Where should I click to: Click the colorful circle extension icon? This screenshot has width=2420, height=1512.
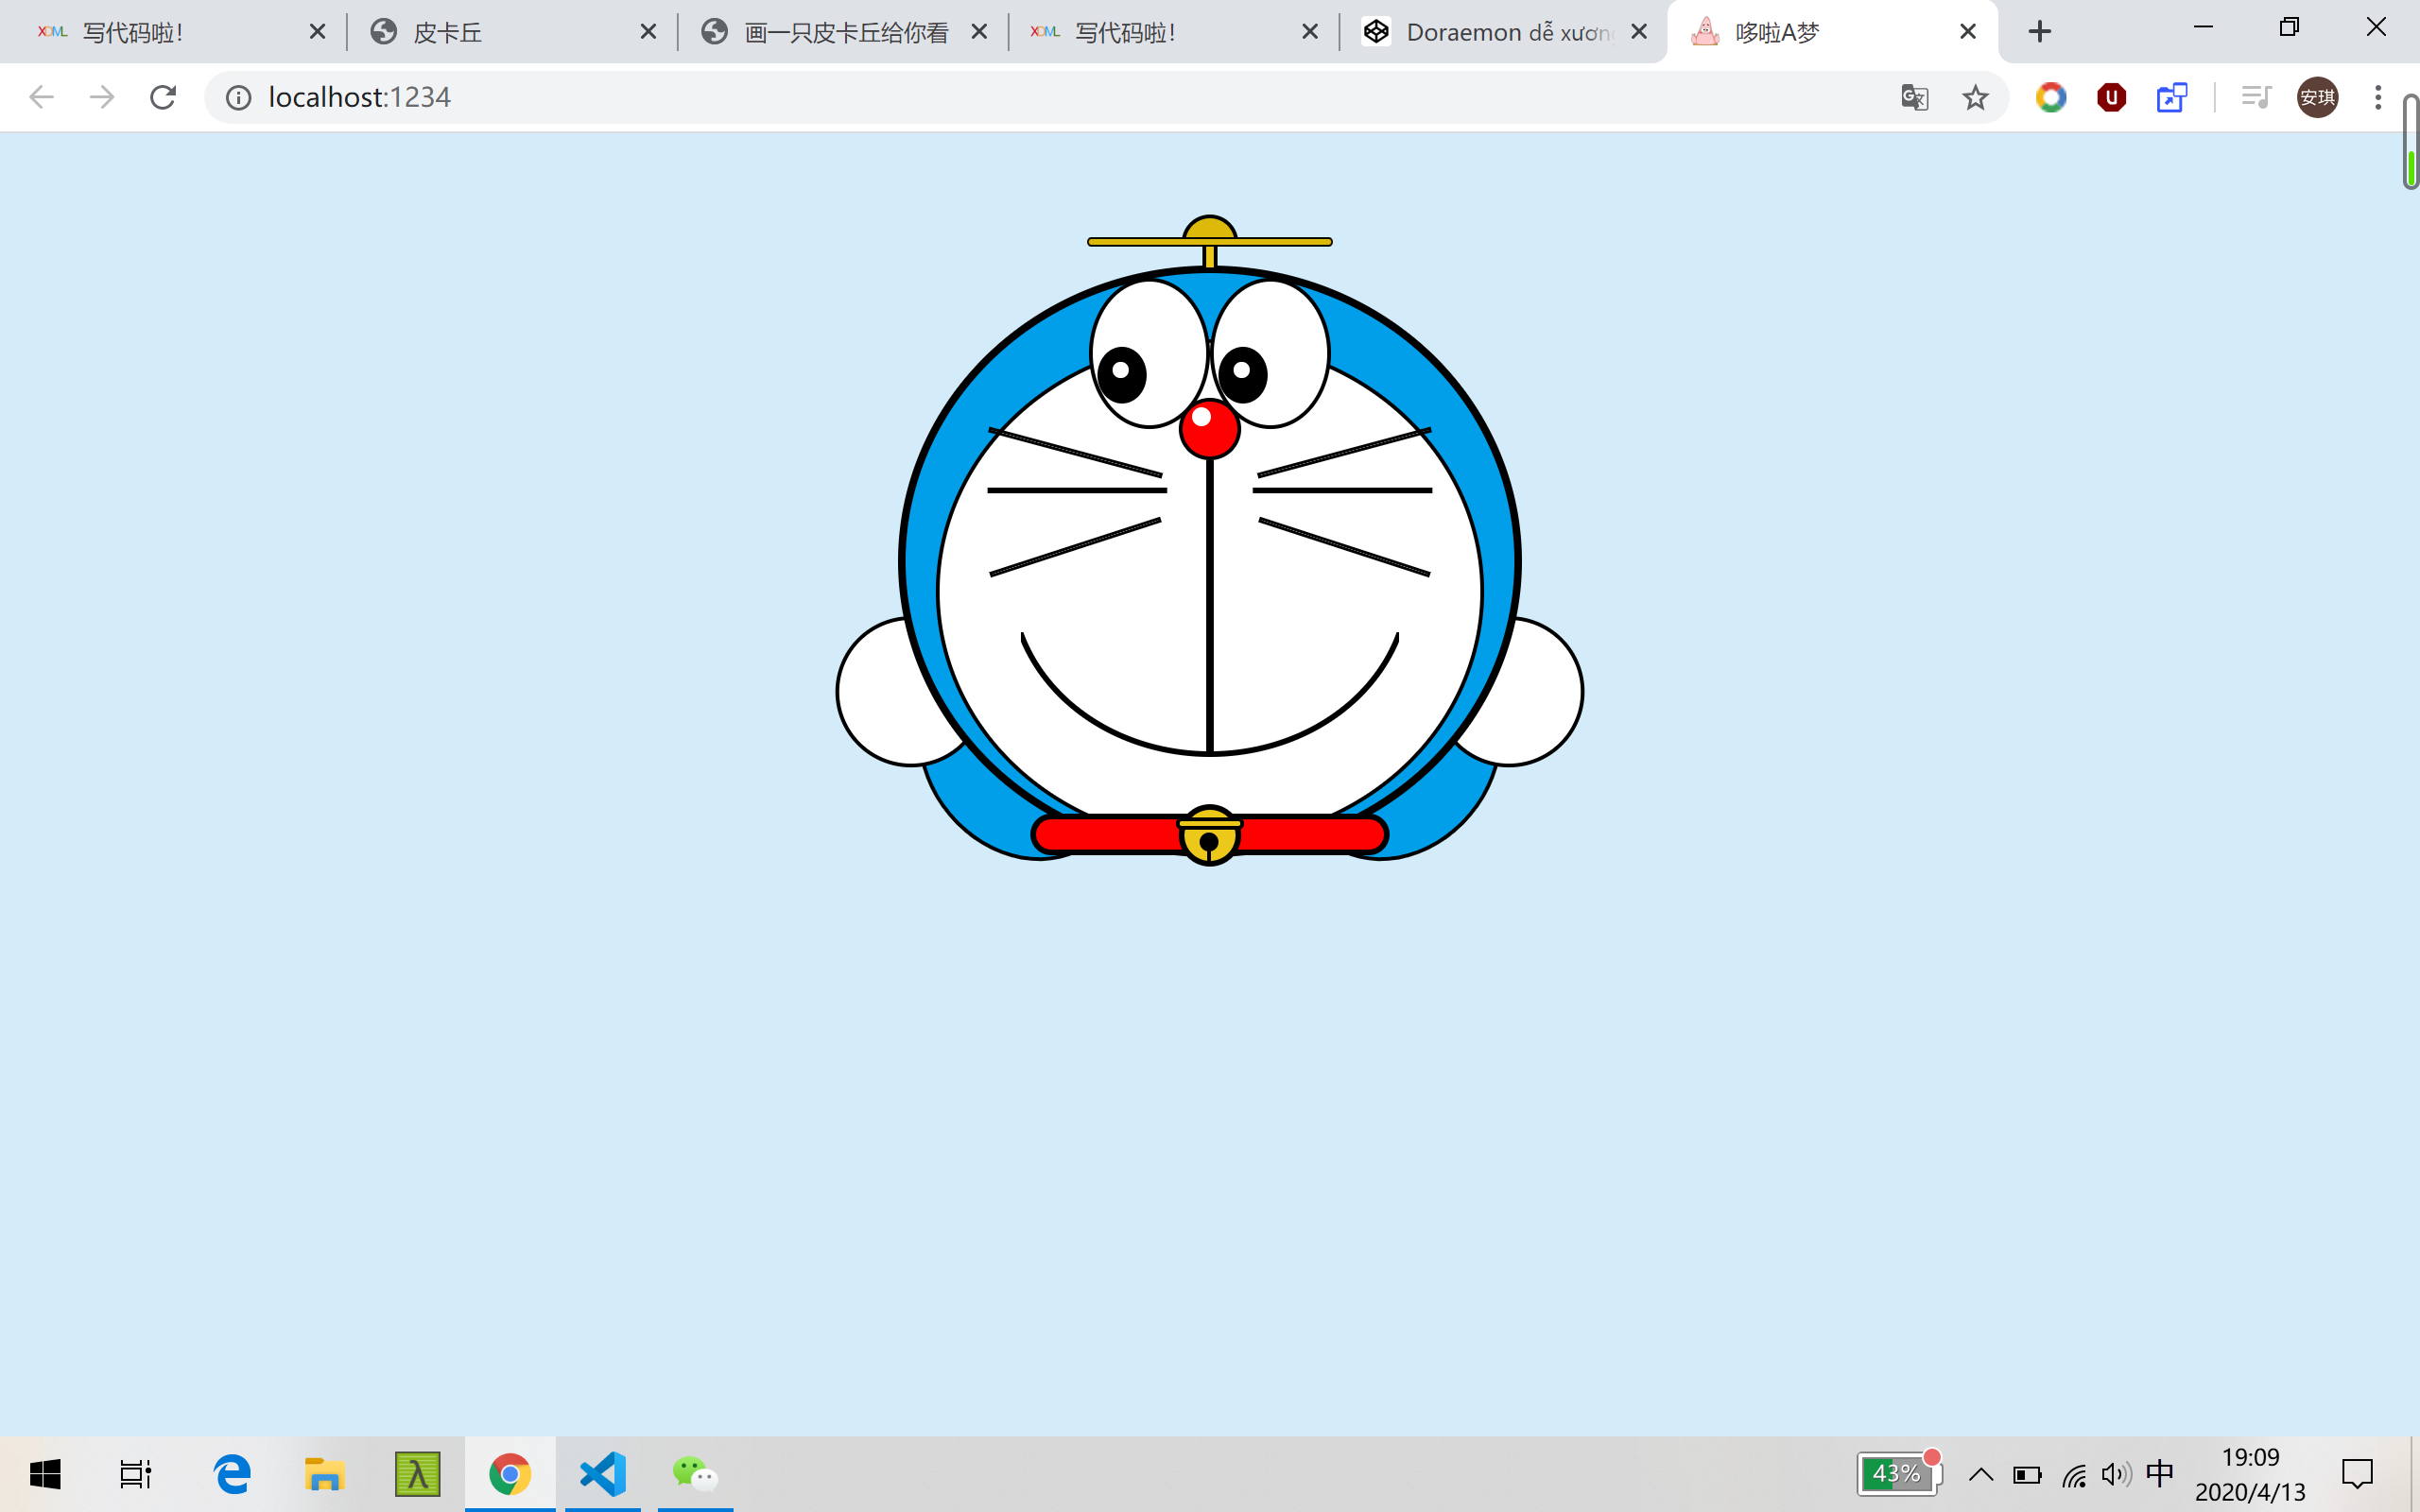[2051, 97]
